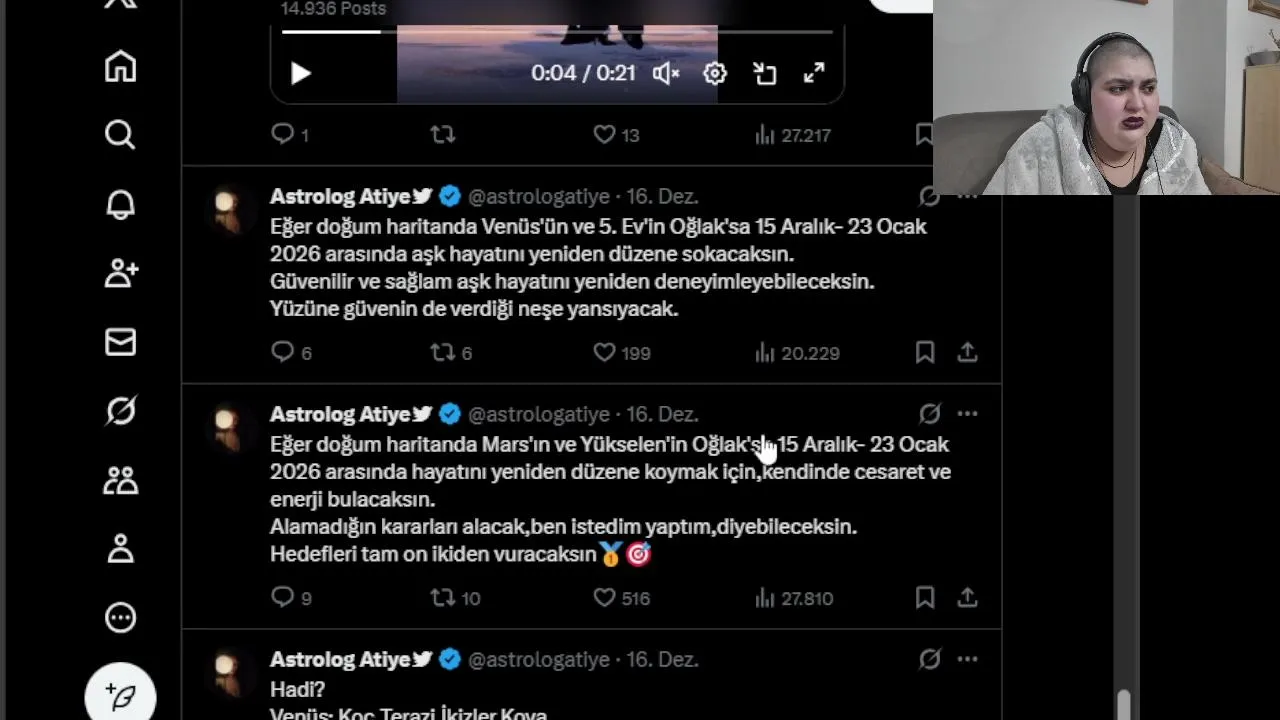
Task: Open share menu of Venüs Oğlak tweet
Action: point(967,352)
